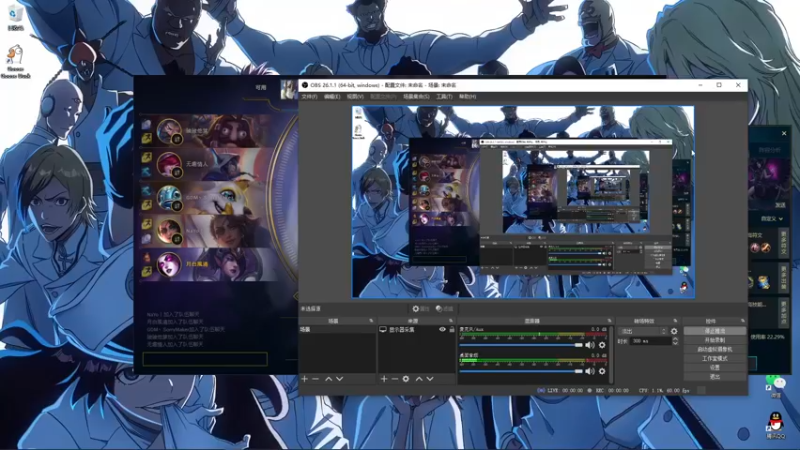Open the fade transition type dropdown
Screen dimensions: 800x450
642,331
